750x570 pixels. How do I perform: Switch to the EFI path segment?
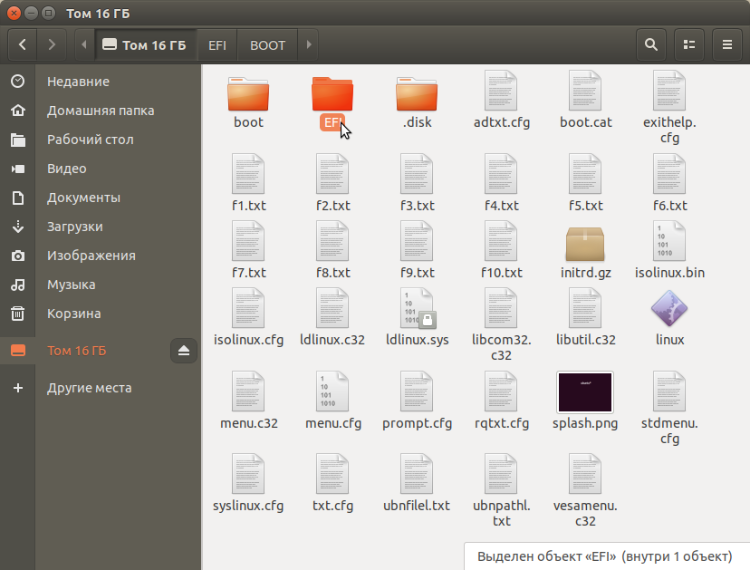217,45
